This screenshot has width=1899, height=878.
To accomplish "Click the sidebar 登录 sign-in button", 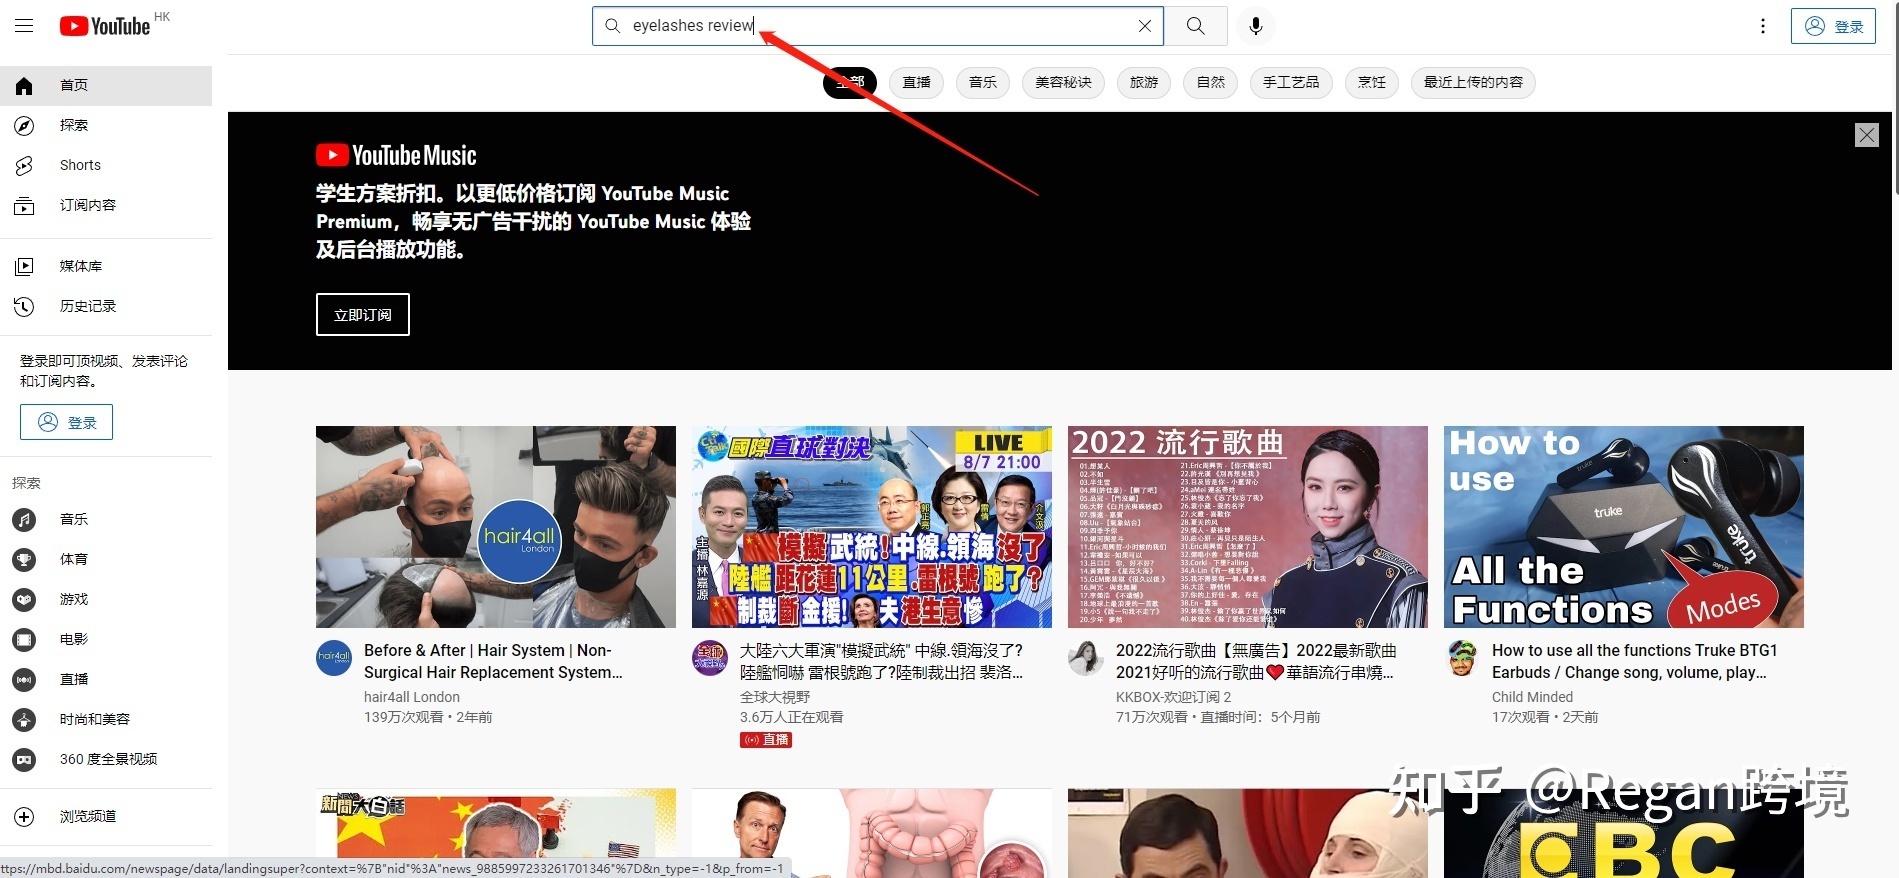I will [x=67, y=422].
